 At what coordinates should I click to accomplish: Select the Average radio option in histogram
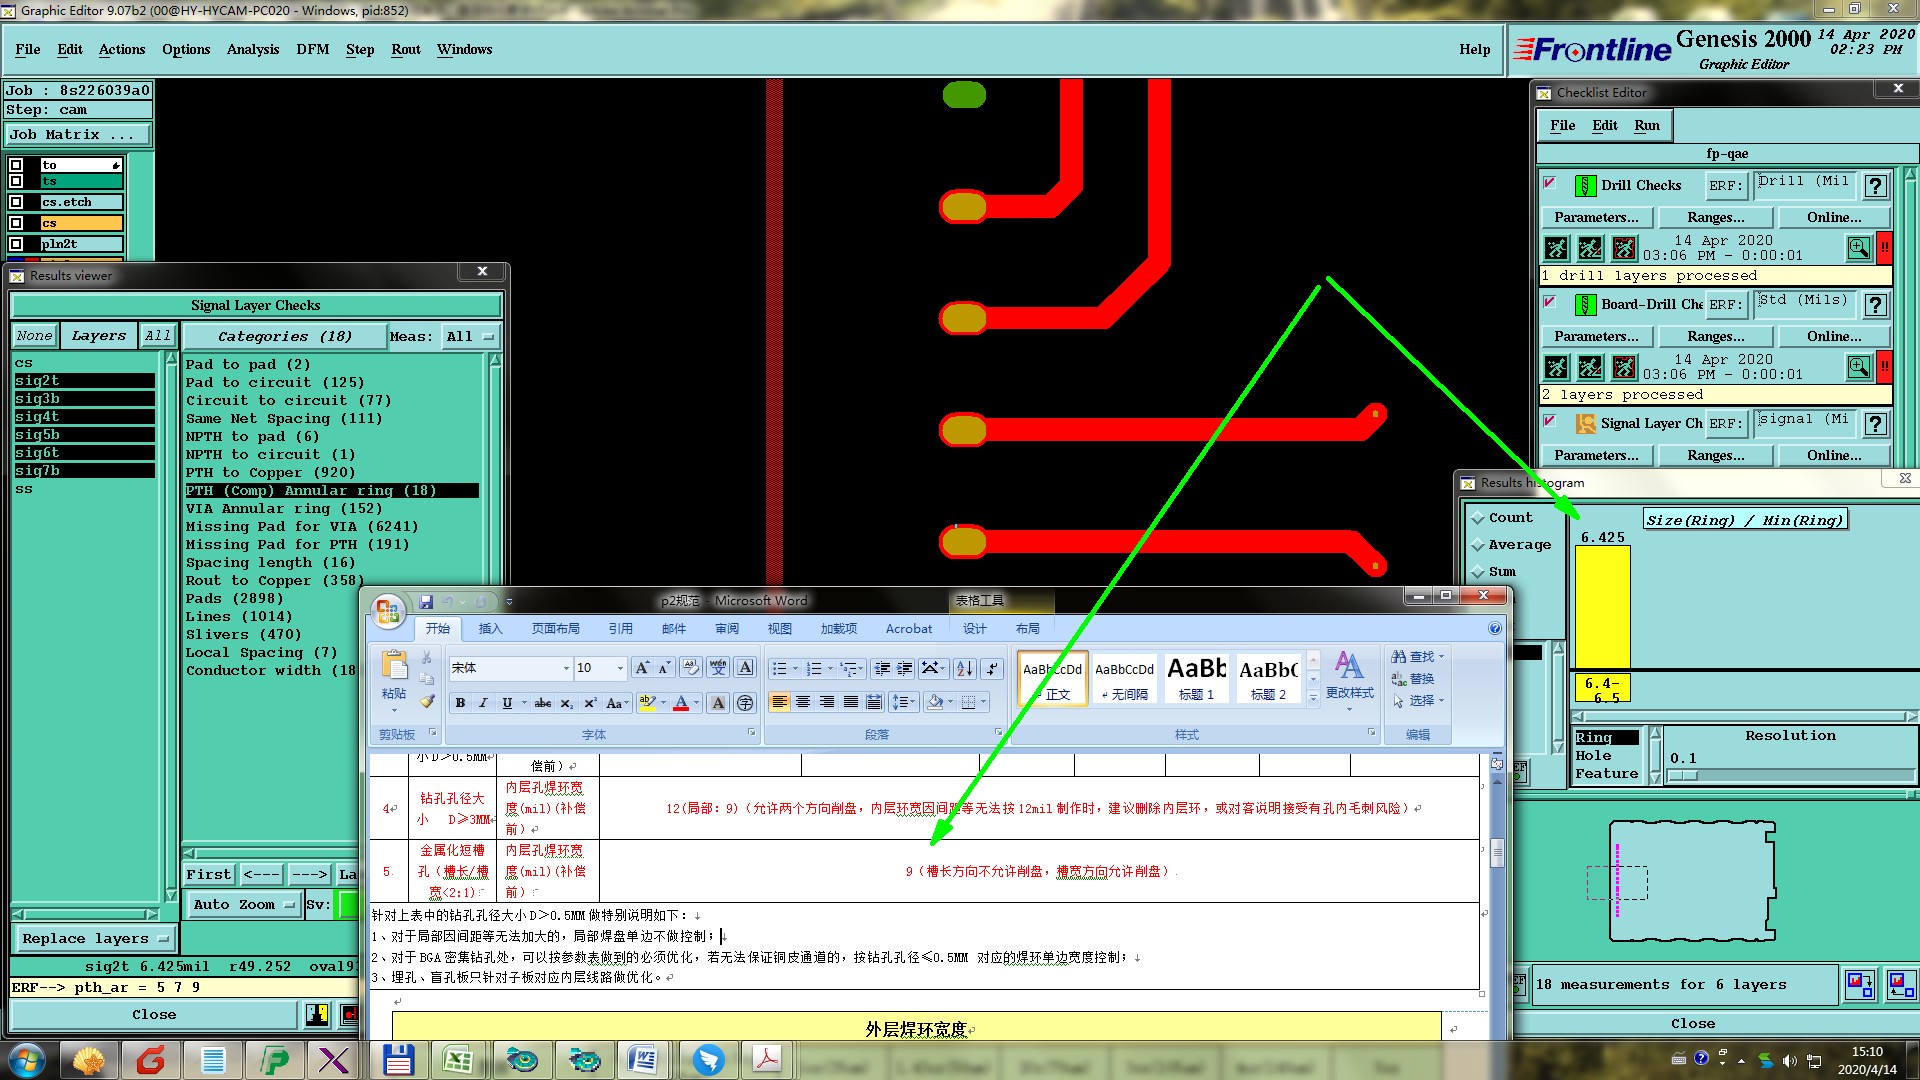click(x=1478, y=545)
